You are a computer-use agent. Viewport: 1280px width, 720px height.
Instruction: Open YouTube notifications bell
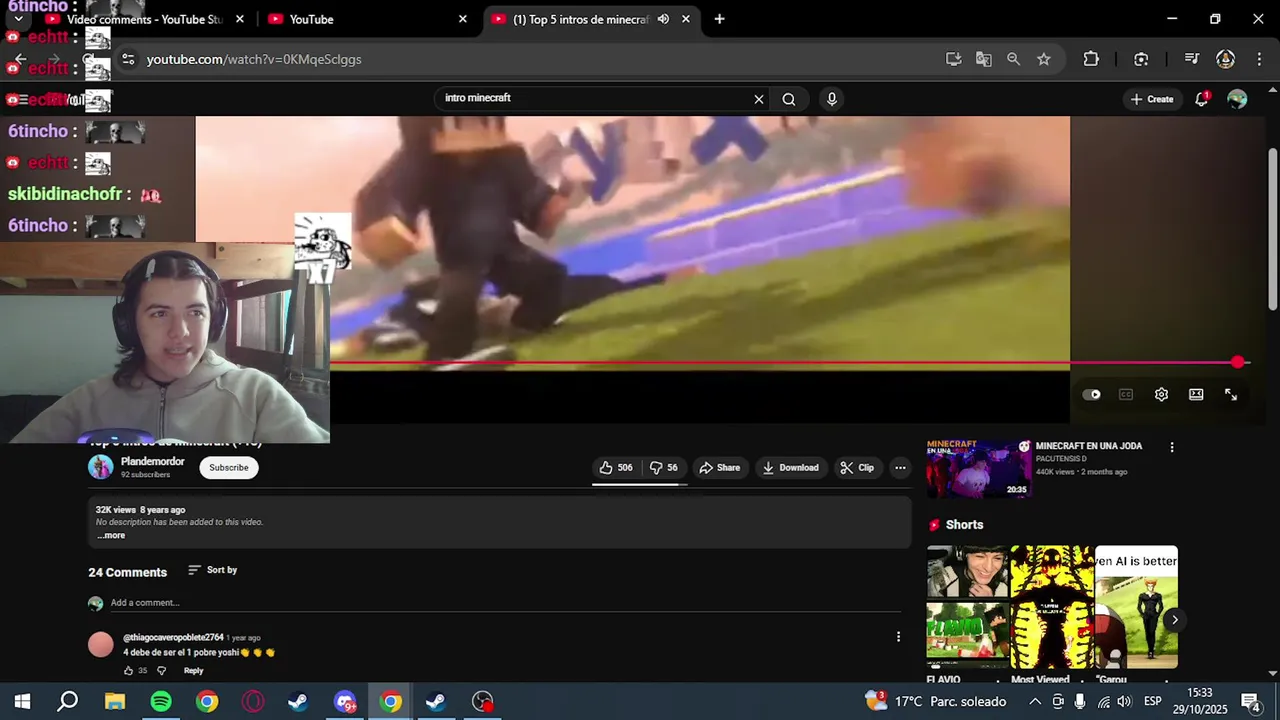tap(1202, 99)
